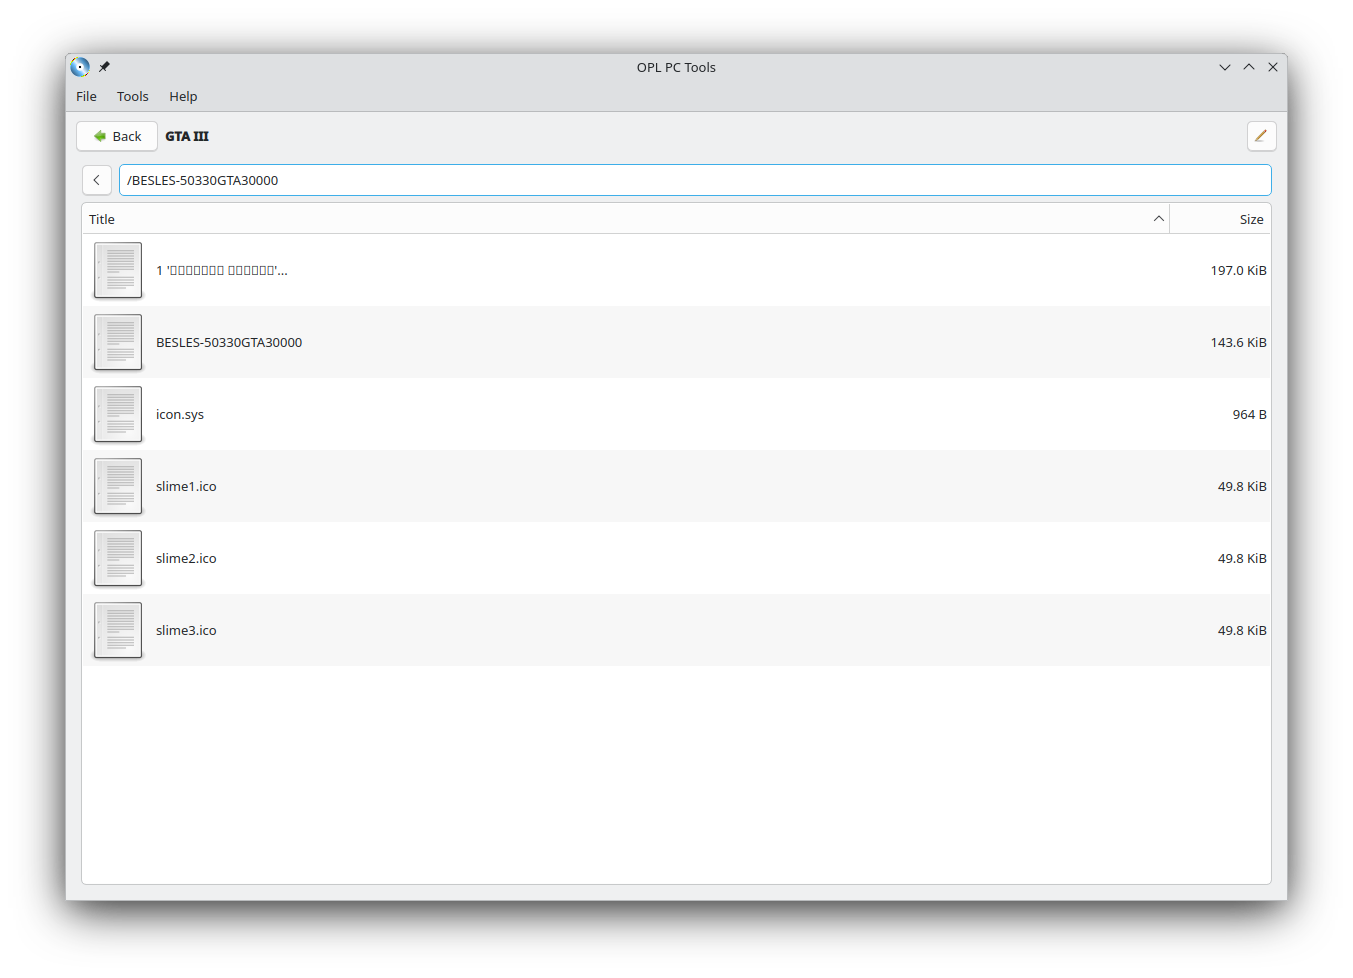Click the file icon of the 197.0 KiB entry

[x=118, y=270]
